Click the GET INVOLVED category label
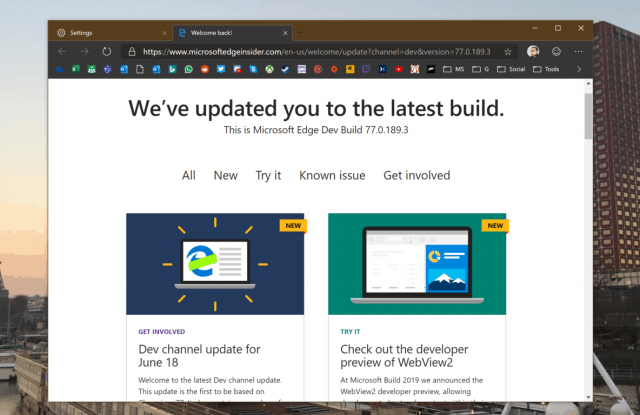640x415 pixels. [x=162, y=332]
